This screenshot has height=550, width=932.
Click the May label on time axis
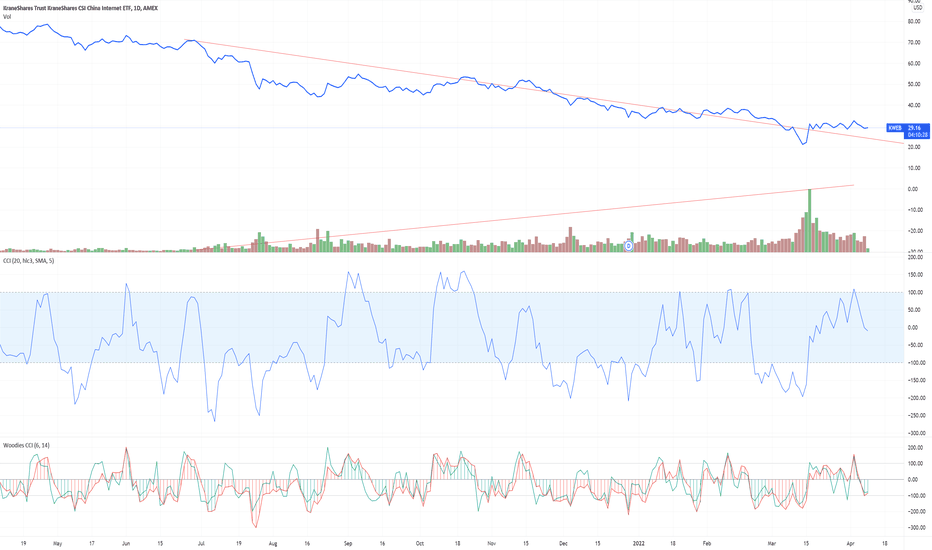point(57,543)
